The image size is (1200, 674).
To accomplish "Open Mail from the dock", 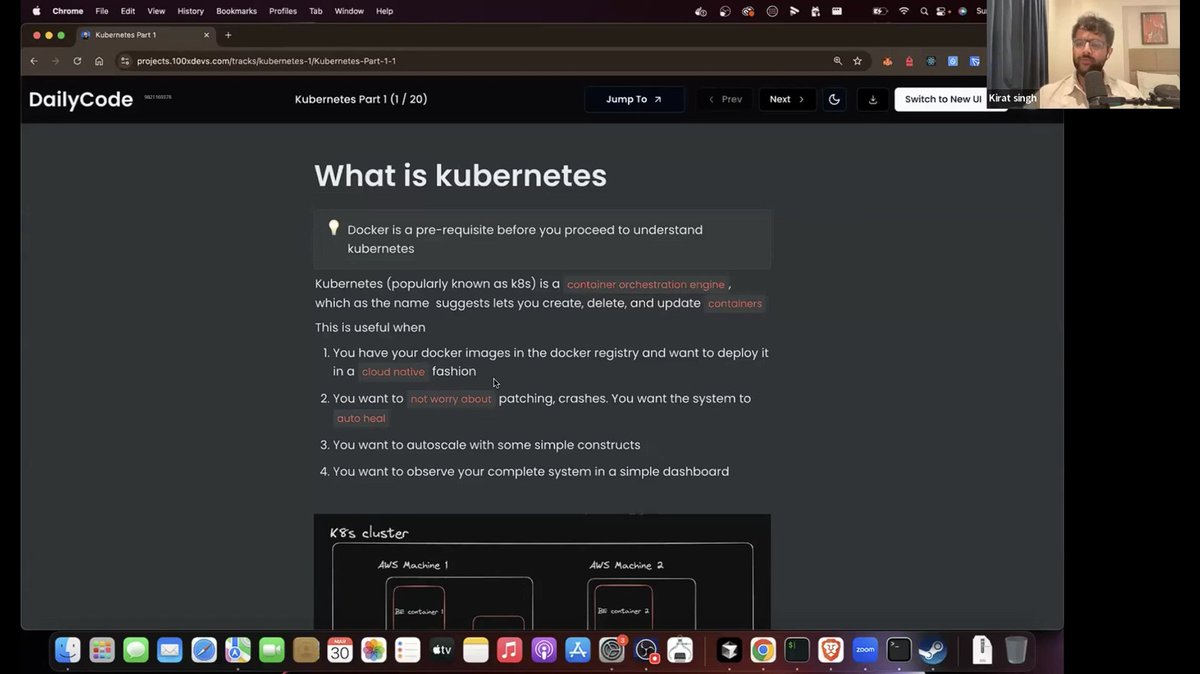I will click(x=170, y=650).
